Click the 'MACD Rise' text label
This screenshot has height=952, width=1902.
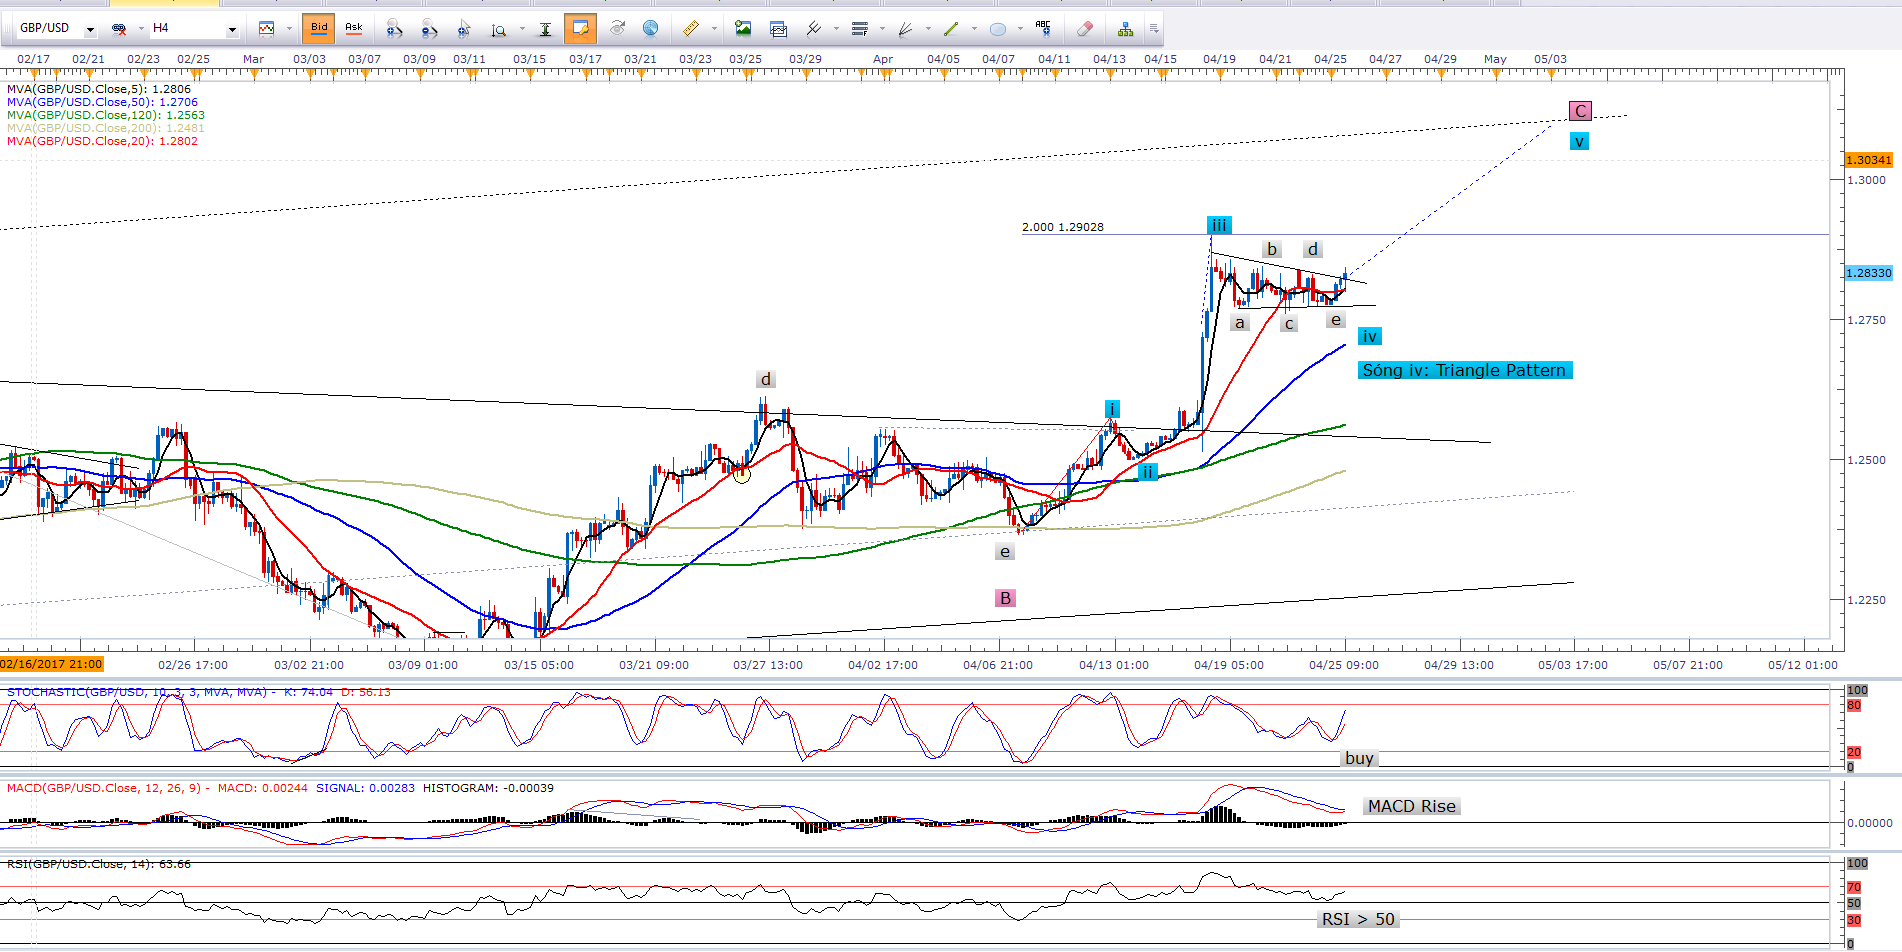tap(1411, 806)
